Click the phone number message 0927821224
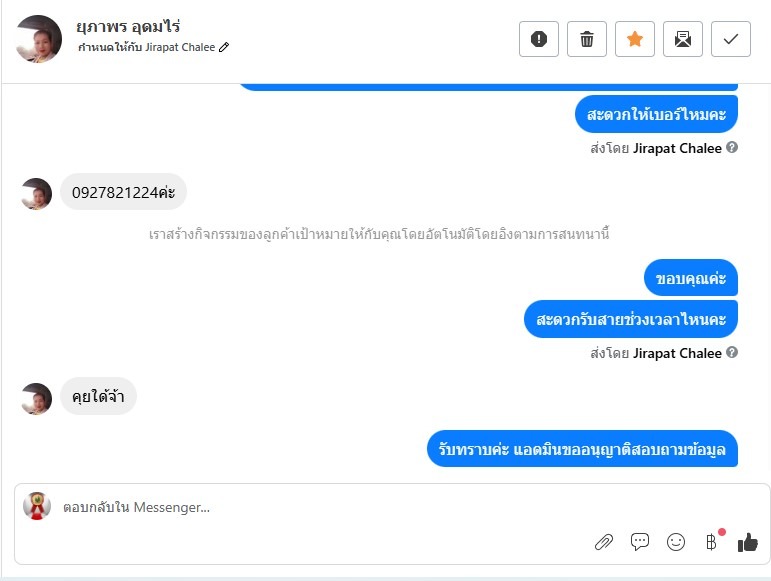Image resolution: width=771 pixels, height=581 pixels. pyautogui.click(x=123, y=192)
